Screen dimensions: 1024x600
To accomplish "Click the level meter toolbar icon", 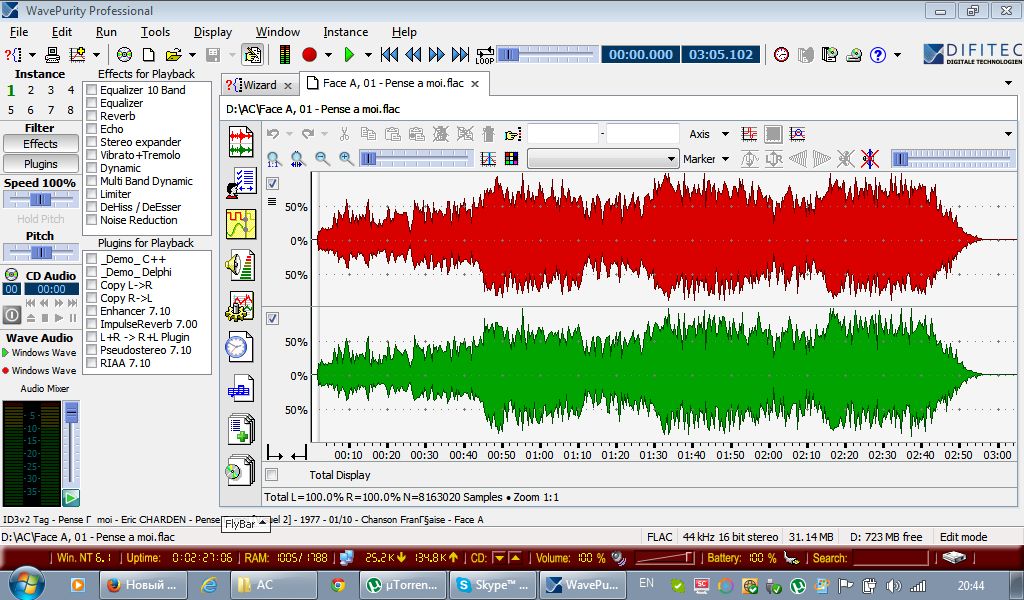I will 285,54.
